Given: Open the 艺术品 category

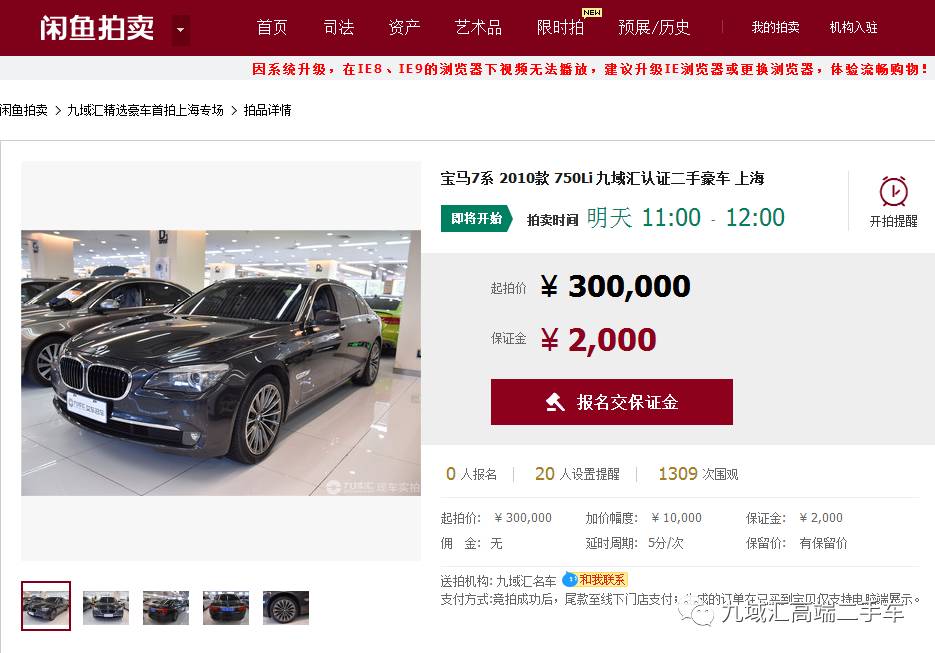Looking at the screenshot, I should coord(478,27).
